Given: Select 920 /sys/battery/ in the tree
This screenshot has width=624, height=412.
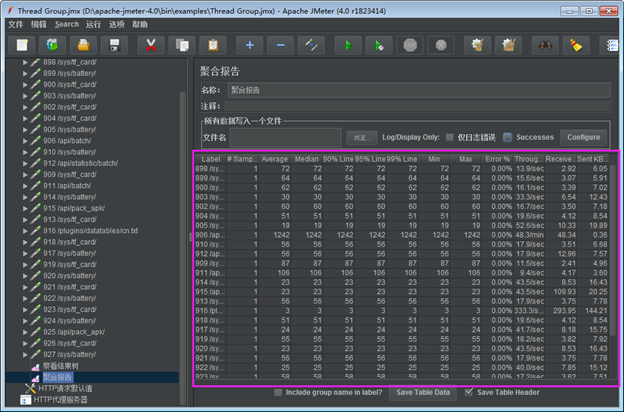Looking at the screenshot, I should click(x=69, y=276).
